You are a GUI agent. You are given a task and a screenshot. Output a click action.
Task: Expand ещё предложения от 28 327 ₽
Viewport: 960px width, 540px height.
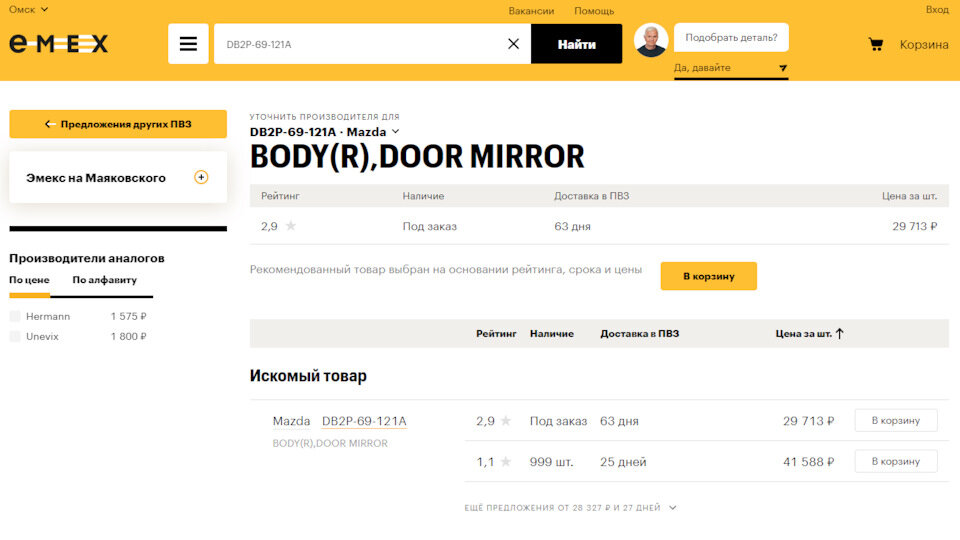[x=570, y=508]
